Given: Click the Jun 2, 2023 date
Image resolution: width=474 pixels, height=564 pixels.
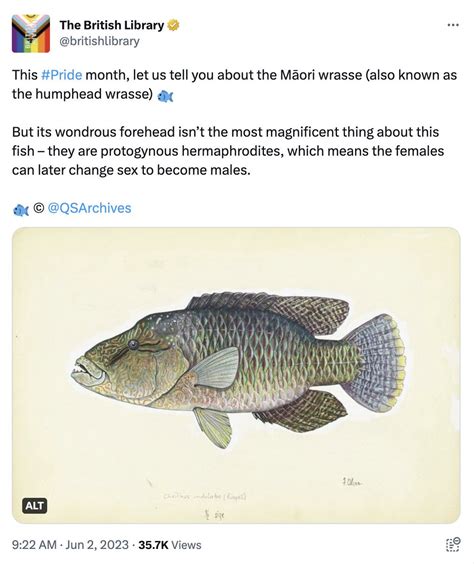Looking at the screenshot, I should [97, 545].
